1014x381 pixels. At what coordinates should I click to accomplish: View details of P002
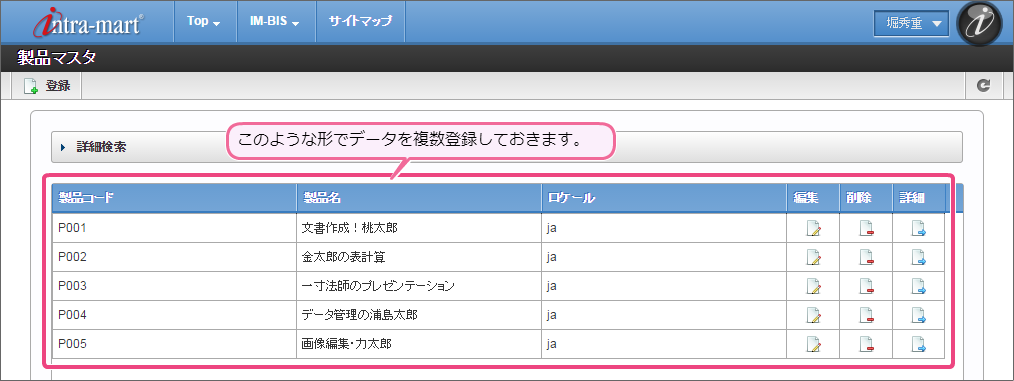[918, 257]
